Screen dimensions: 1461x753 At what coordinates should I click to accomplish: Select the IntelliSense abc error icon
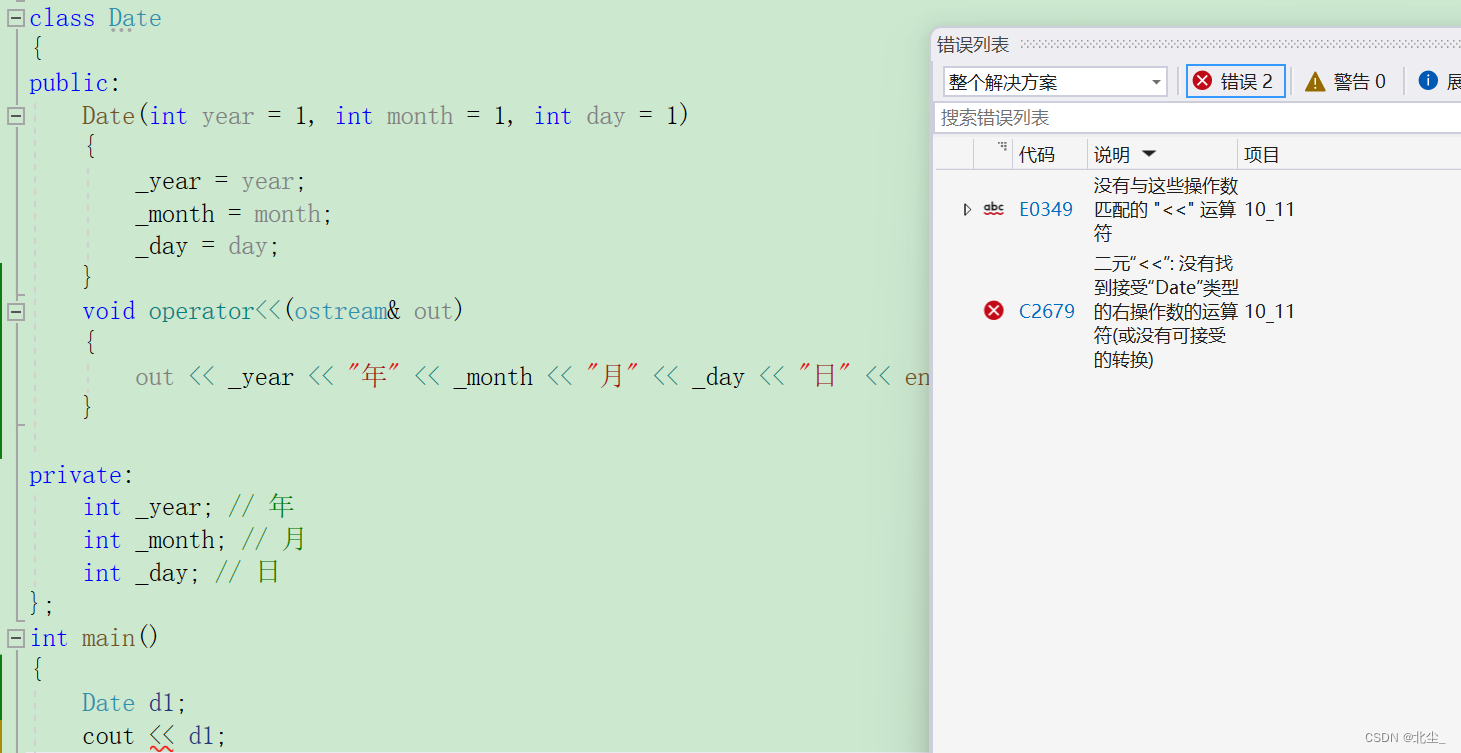tap(994, 209)
